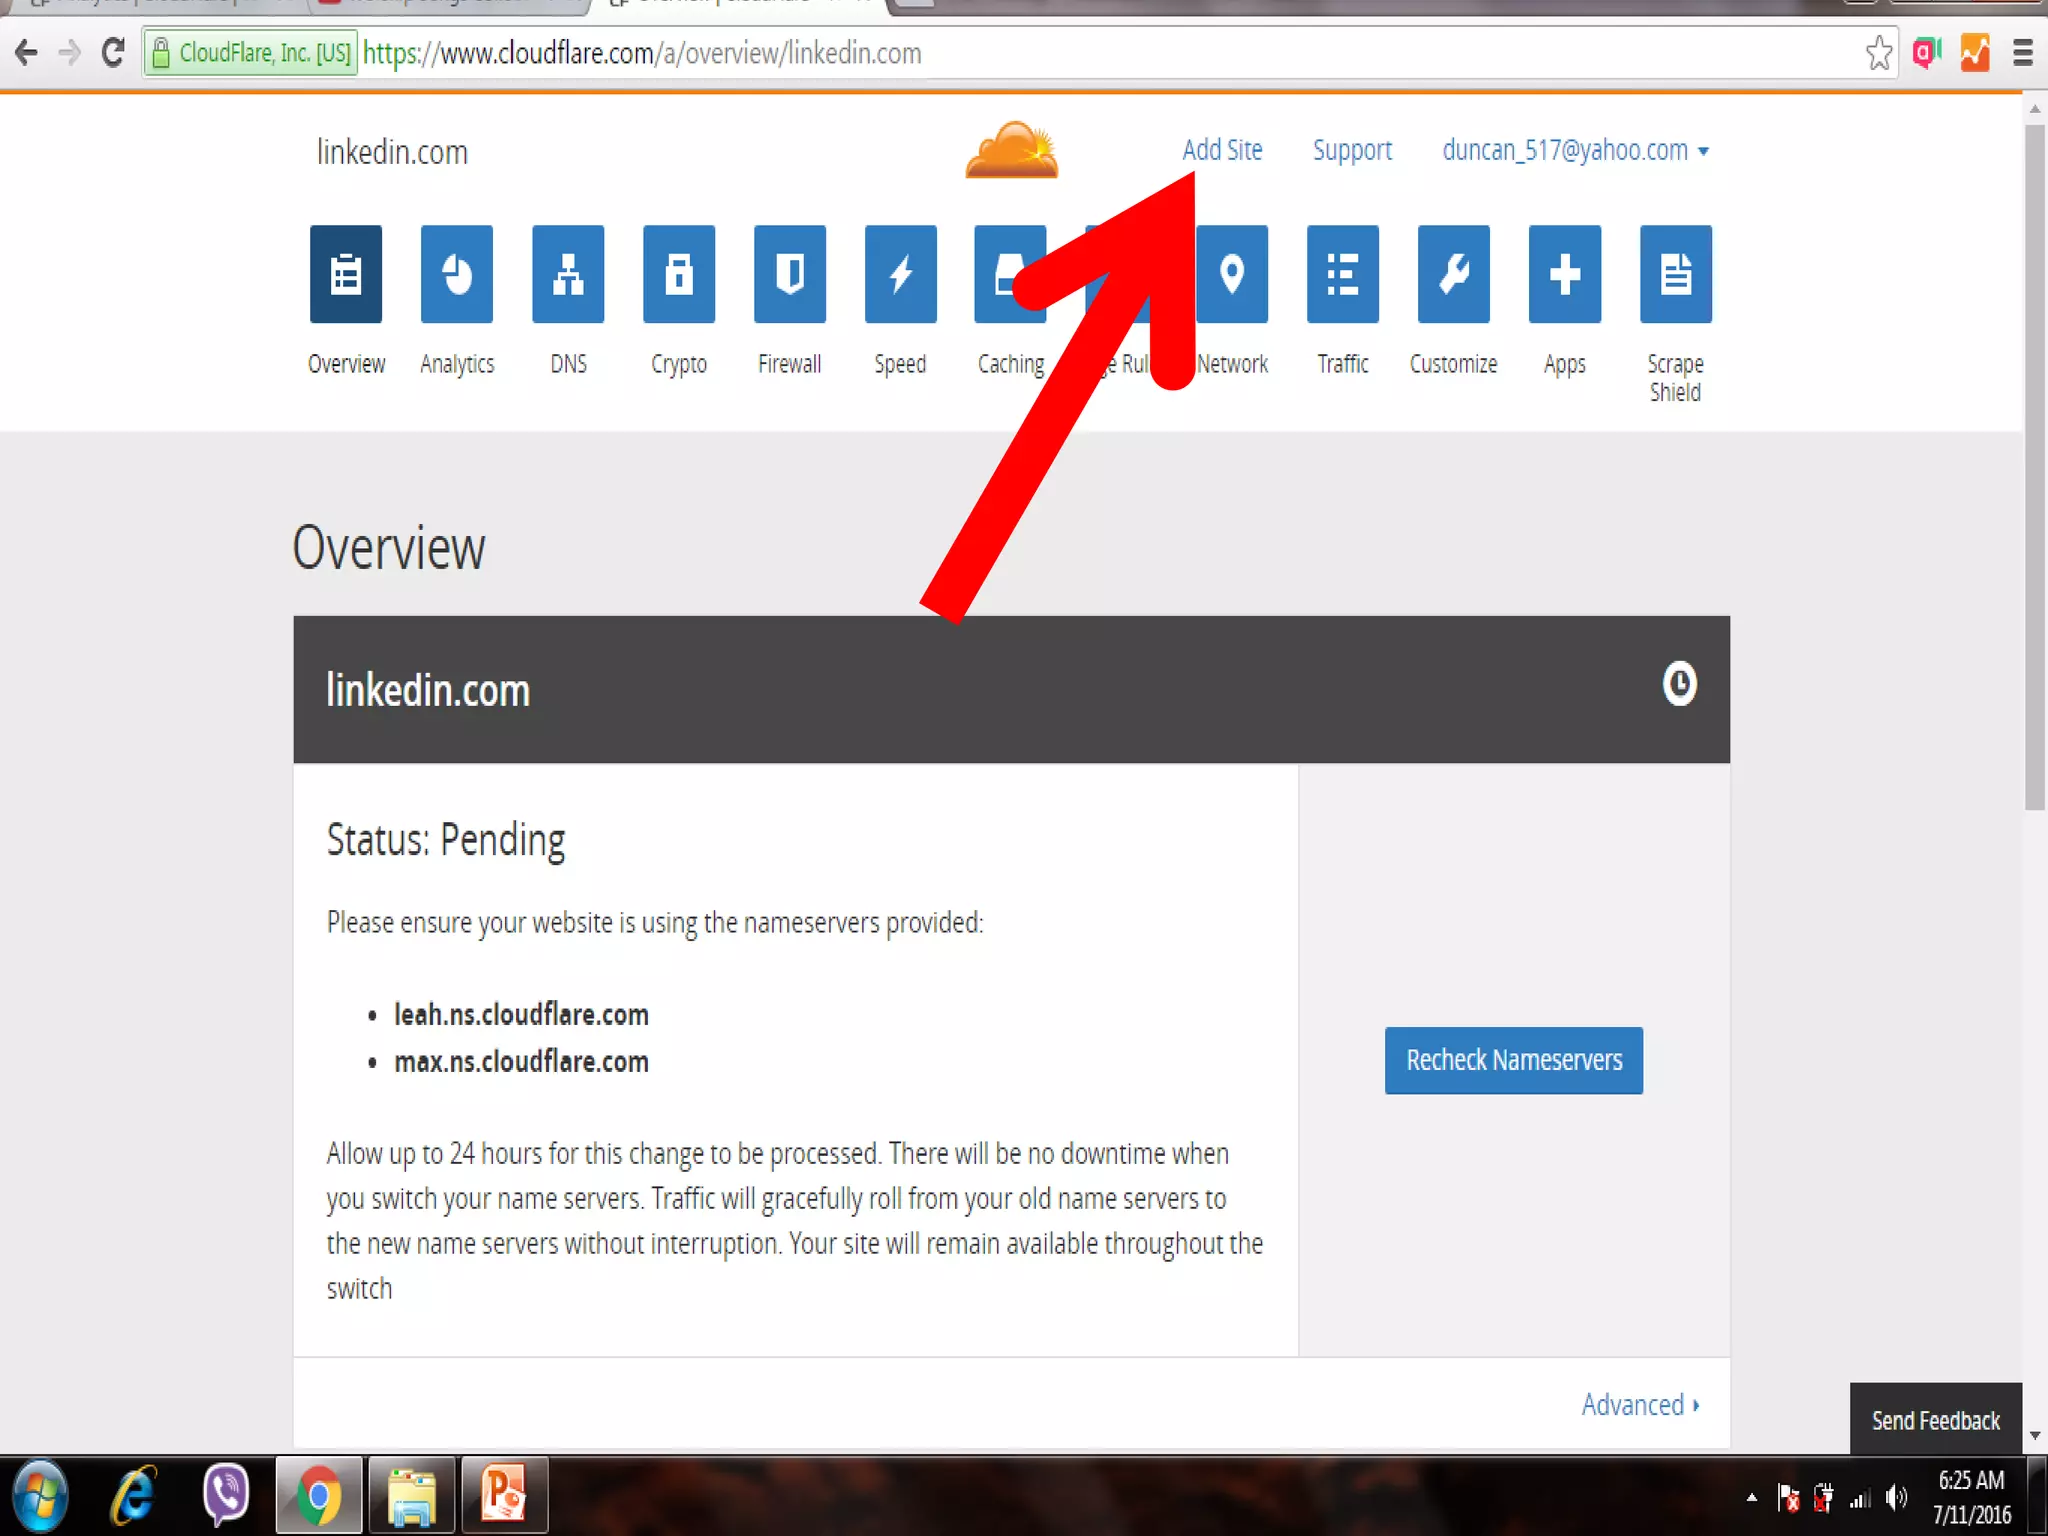Select the Crypto lock icon
The width and height of the screenshot is (2048, 1536).
(679, 274)
